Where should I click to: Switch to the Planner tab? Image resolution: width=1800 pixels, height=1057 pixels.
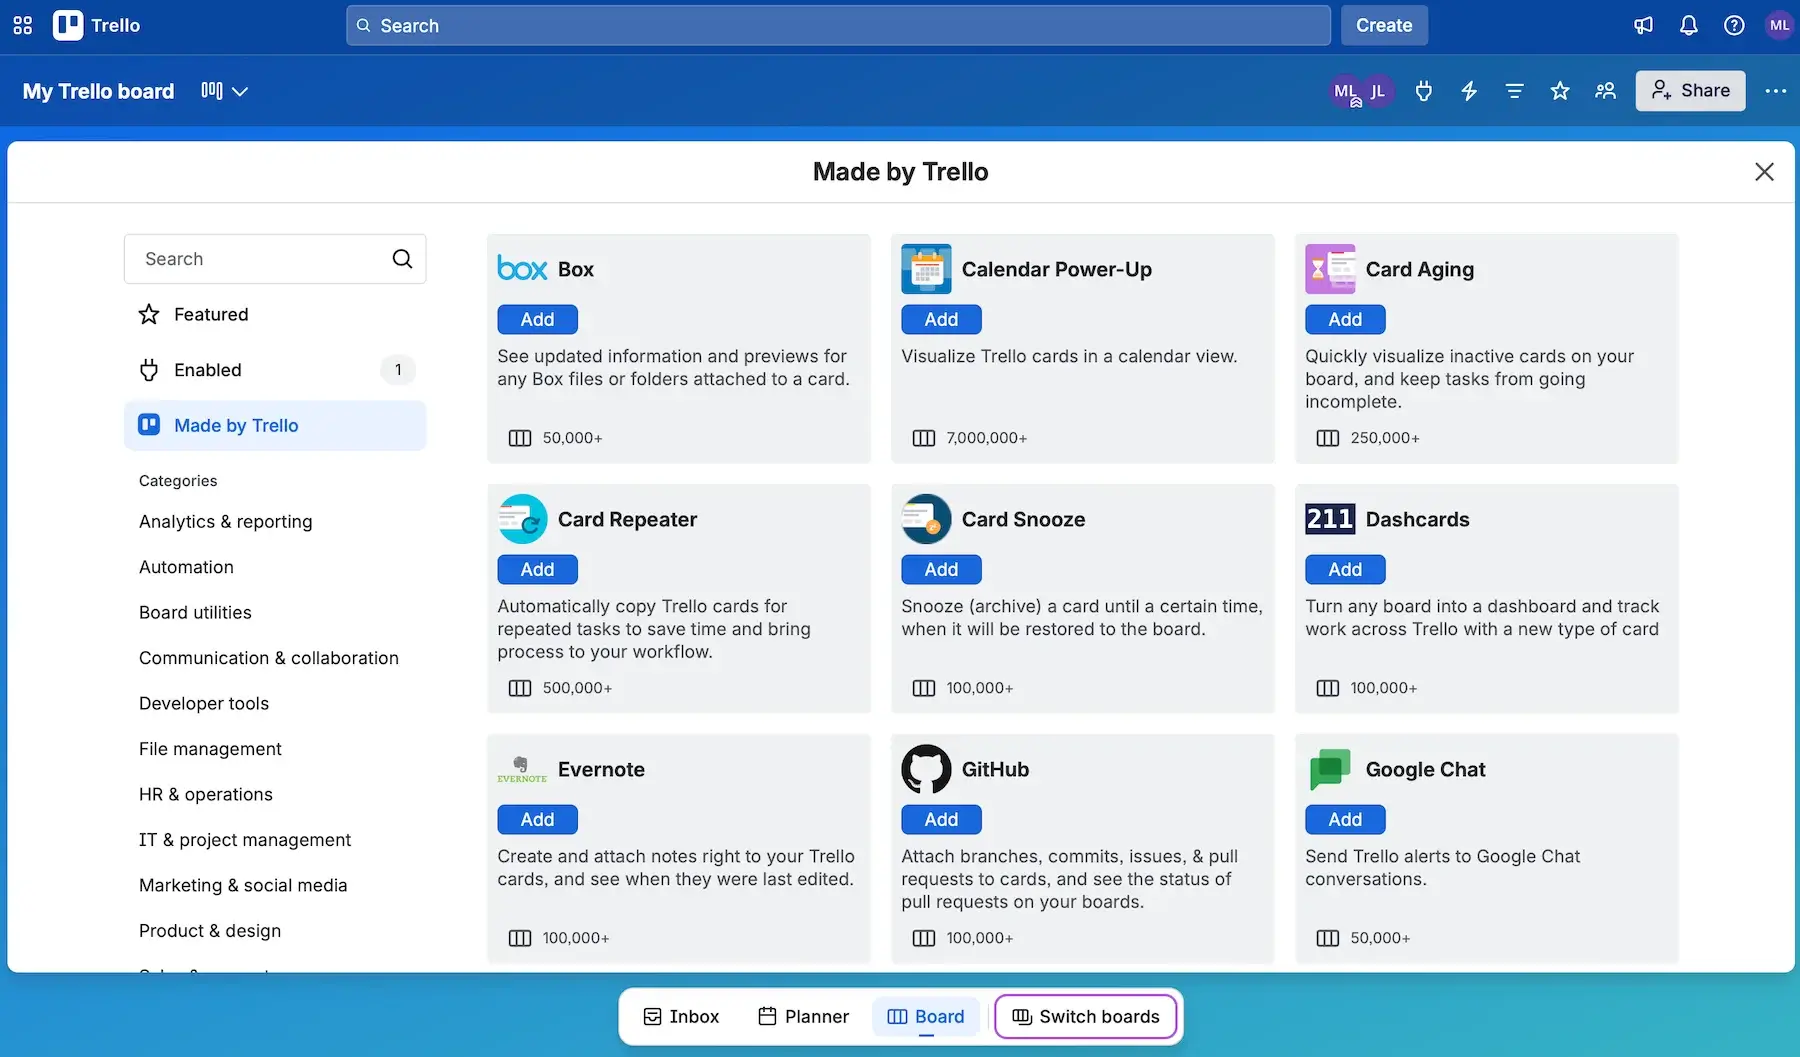[803, 1017]
